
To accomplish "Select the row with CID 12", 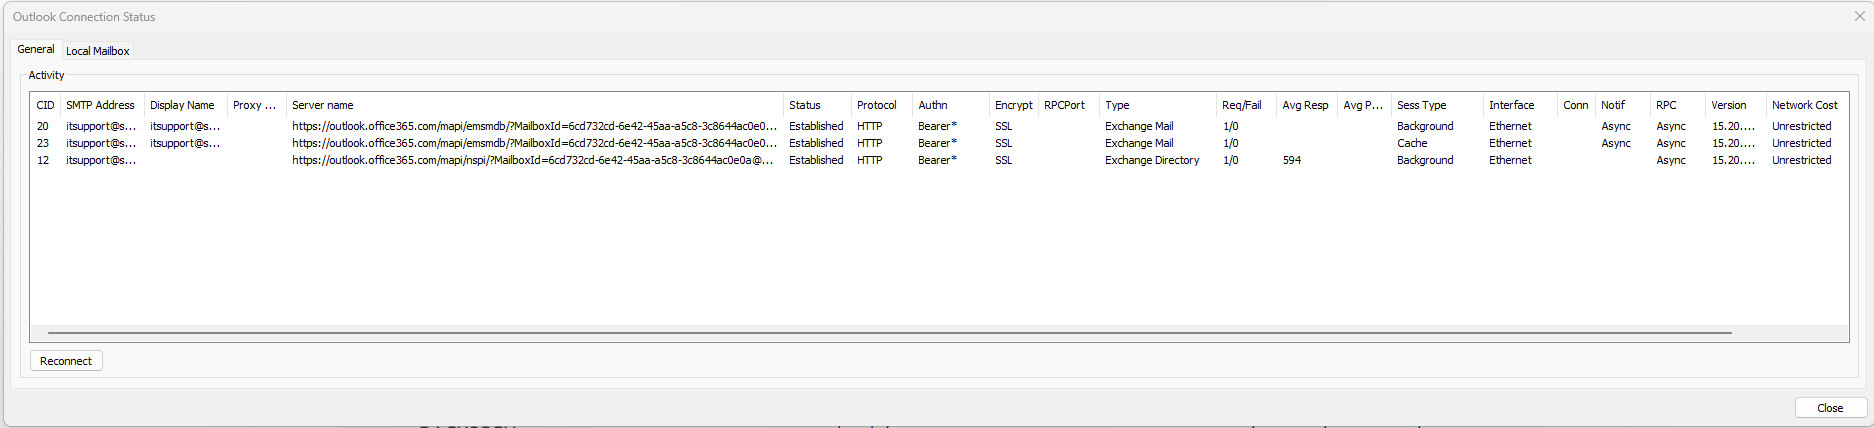I will [x=938, y=160].
